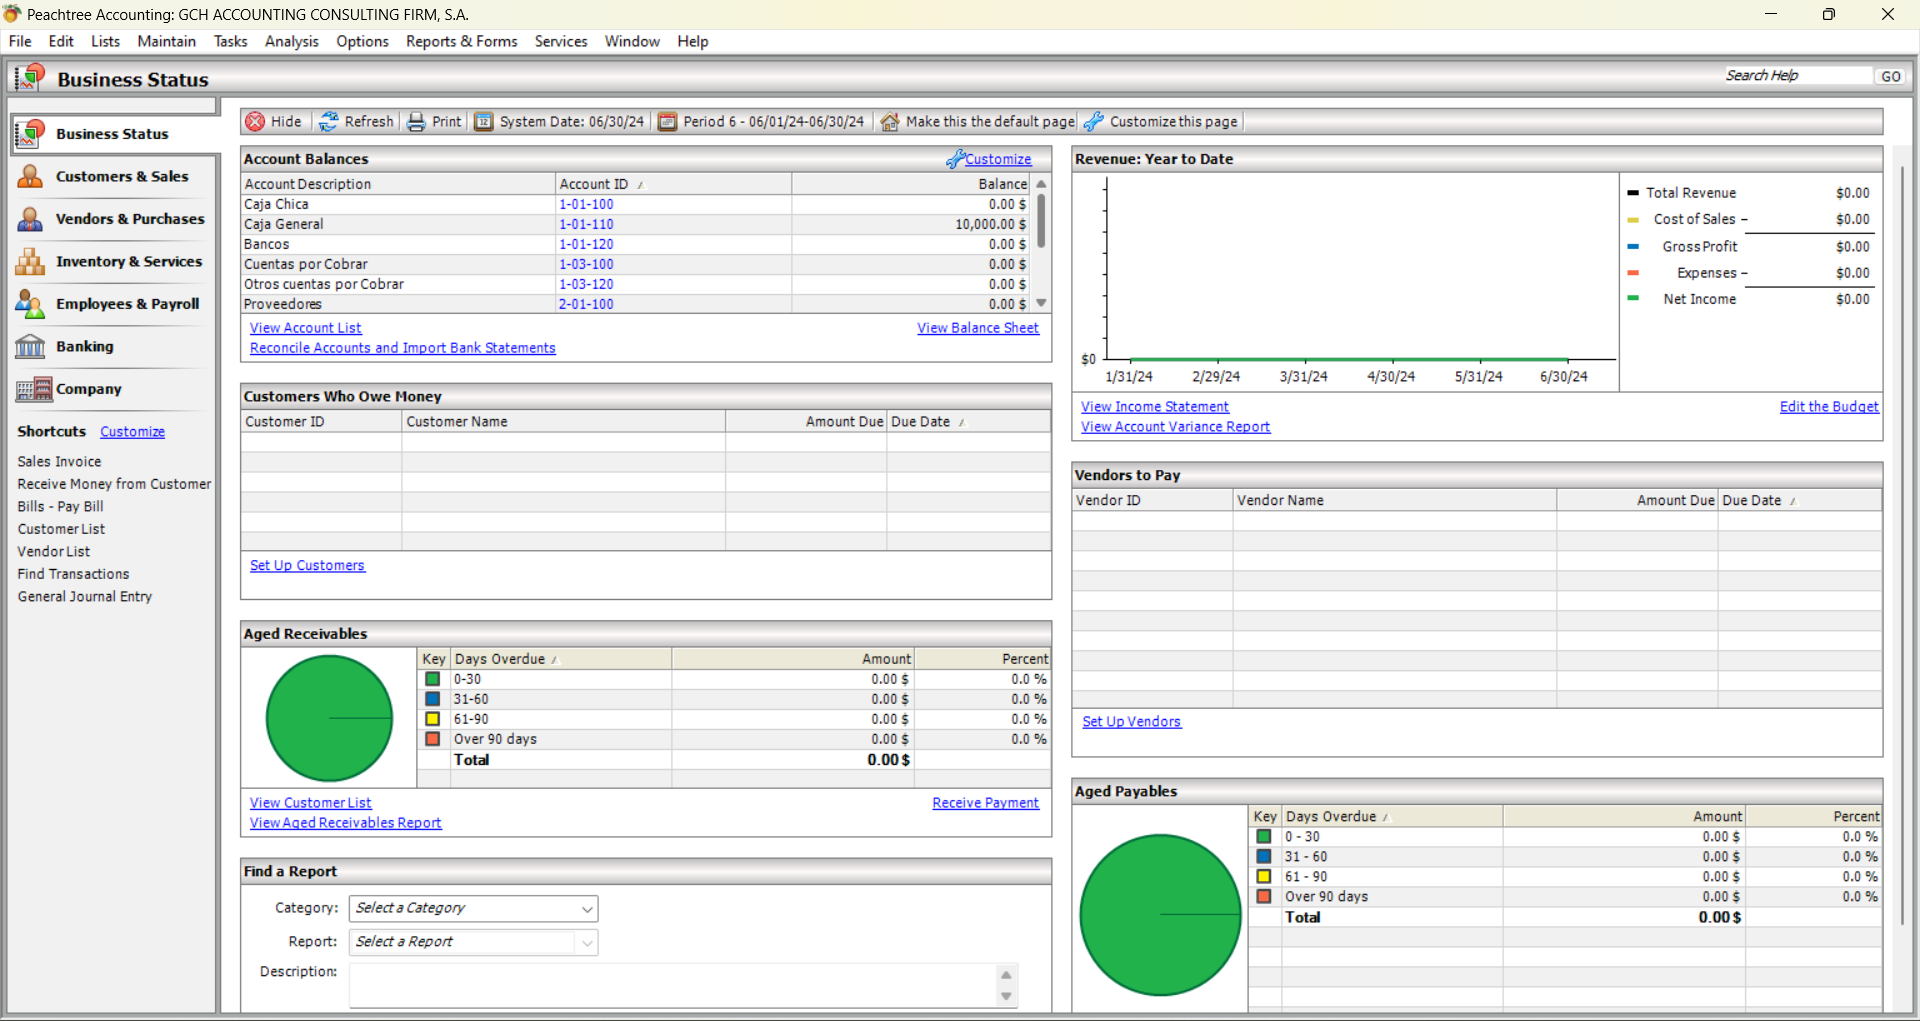This screenshot has width=1920, height=1021.
Task: Sort Customers Who Owe Money by Due Date
Action: click(x=968, y=422)
